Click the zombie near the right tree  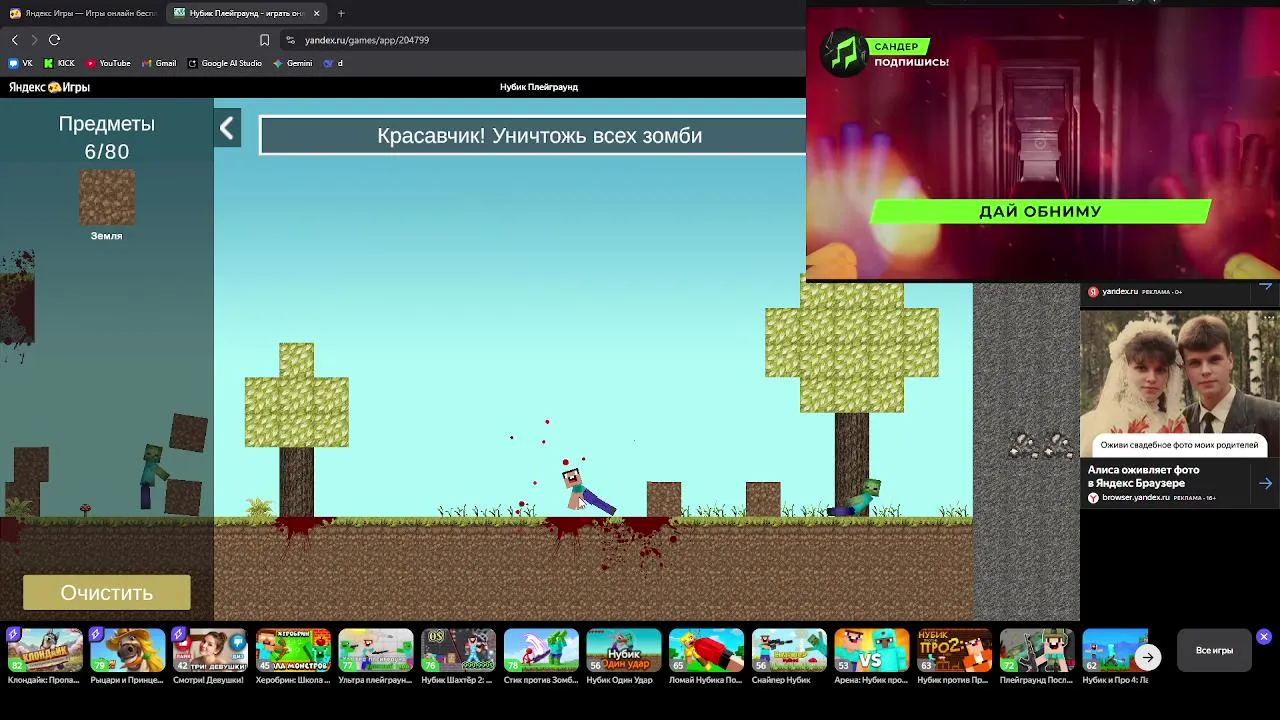[856, 498]
